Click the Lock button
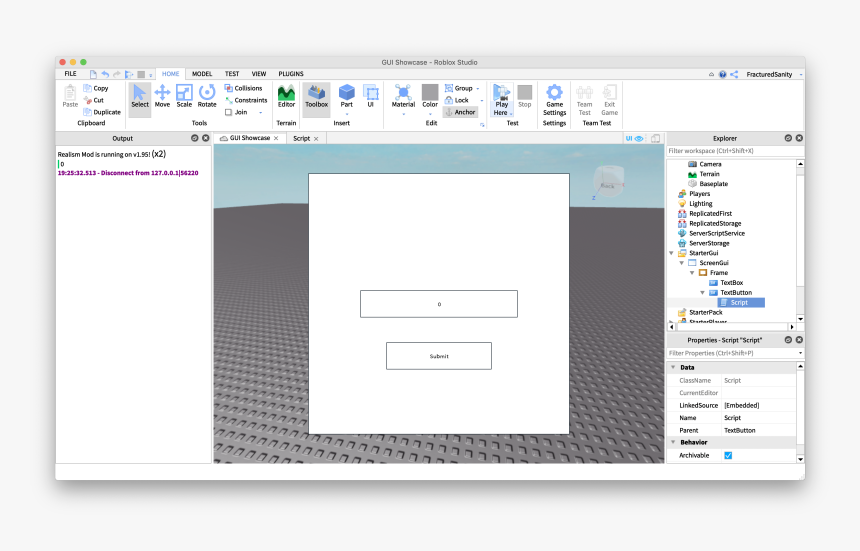 (457, 100)
